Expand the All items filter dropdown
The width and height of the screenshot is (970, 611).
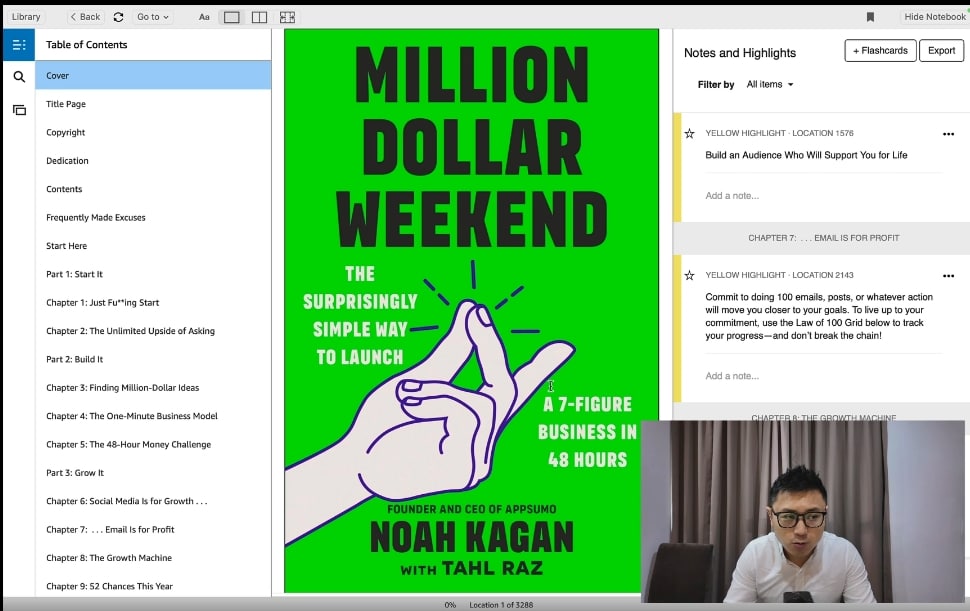pos(770,84)
